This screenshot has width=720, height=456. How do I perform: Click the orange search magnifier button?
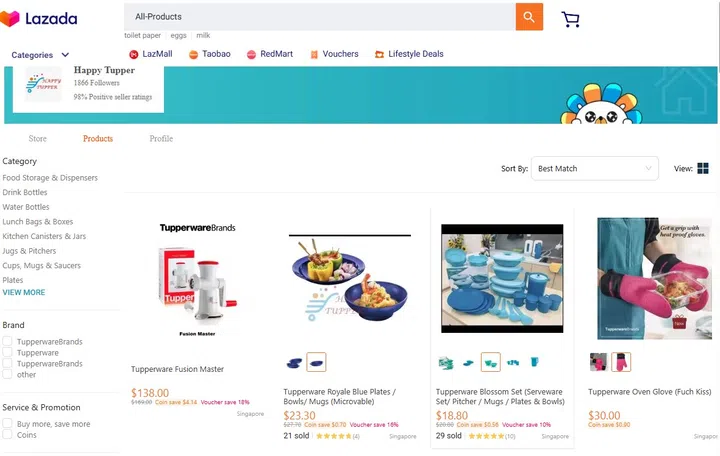click(x=529, y=17)
